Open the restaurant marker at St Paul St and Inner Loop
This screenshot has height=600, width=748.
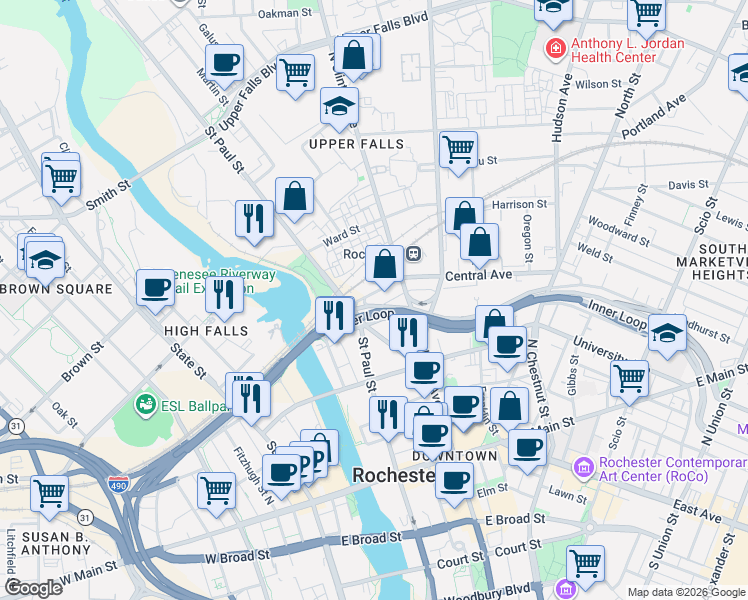click(334, 316)
